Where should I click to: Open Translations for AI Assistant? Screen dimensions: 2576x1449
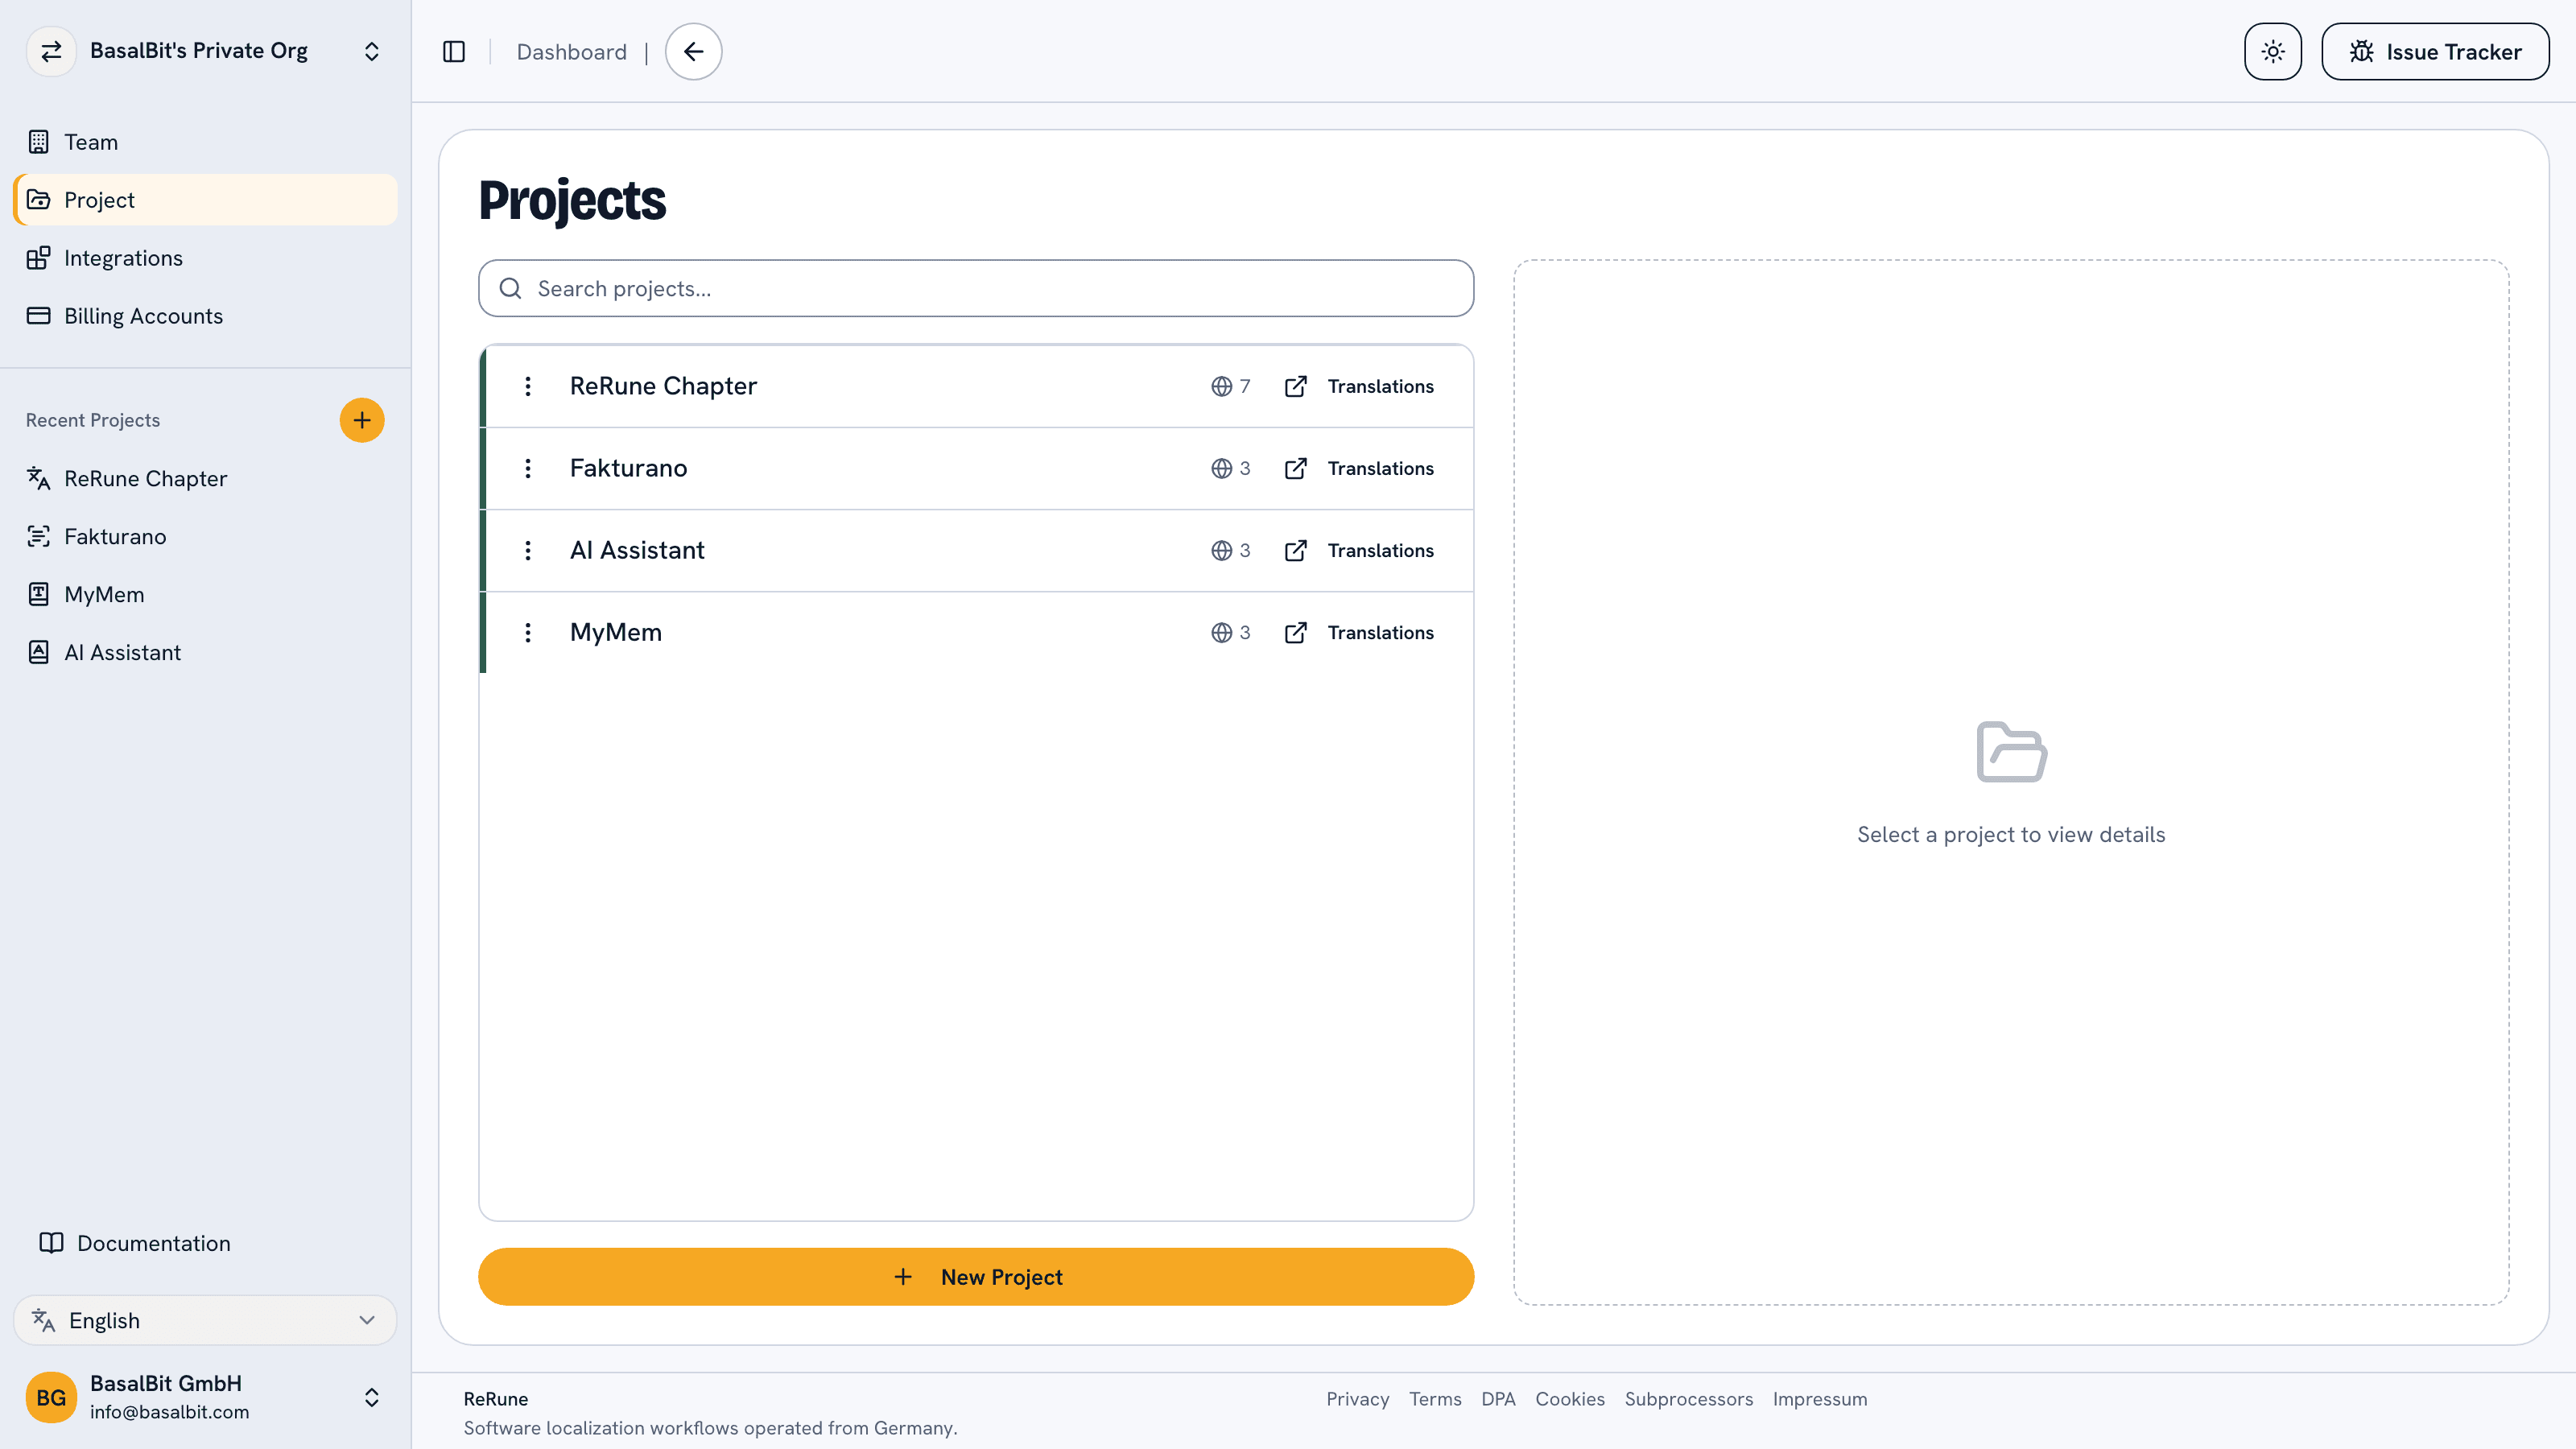(x=1359, y=550)
